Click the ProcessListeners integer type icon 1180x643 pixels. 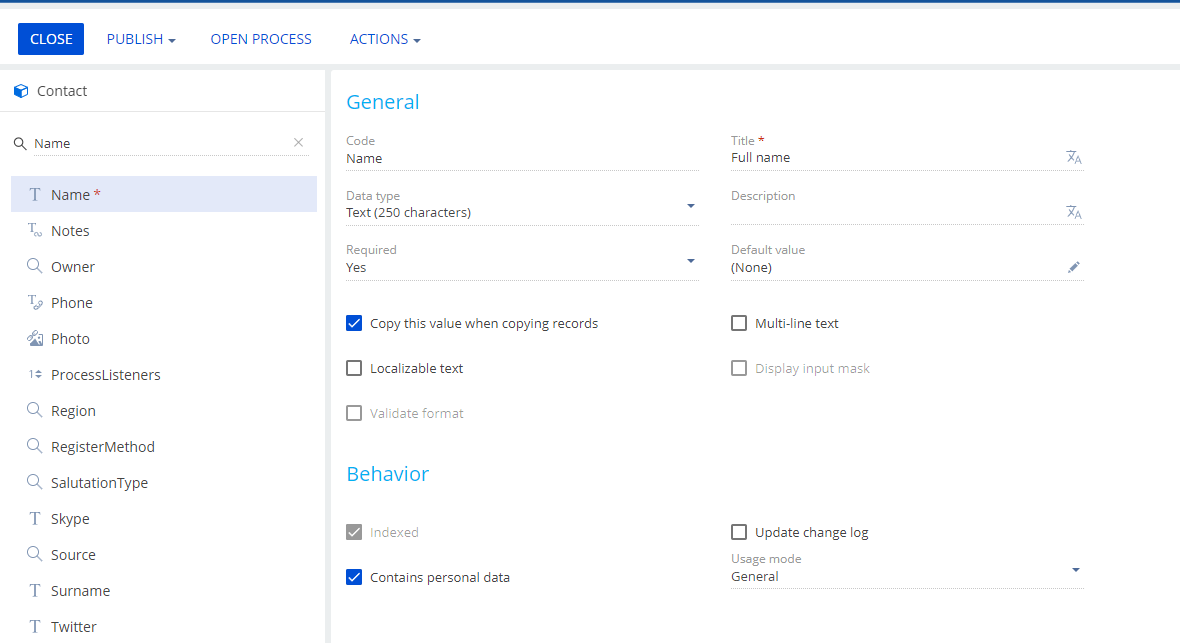click(35, 374)
